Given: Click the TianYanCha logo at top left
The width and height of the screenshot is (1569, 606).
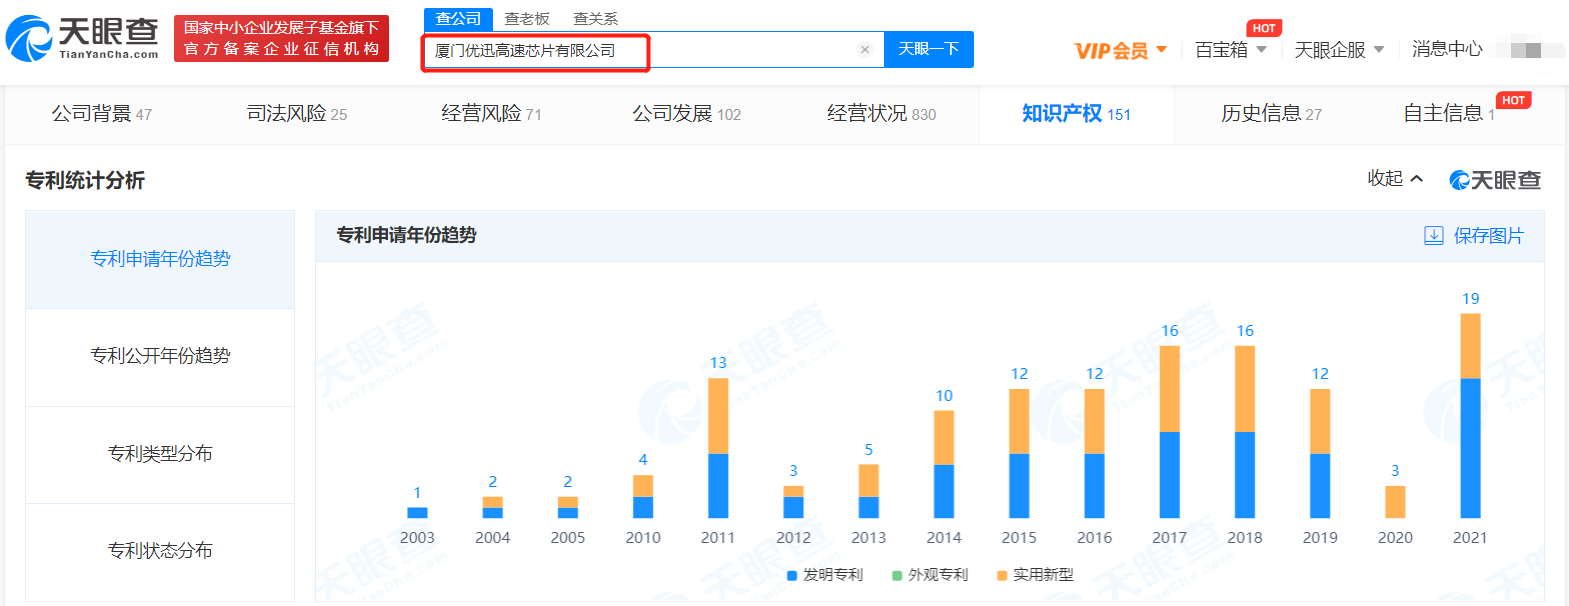Looking at the screenshot, I should pyautogui.click(x=82, y=38).
